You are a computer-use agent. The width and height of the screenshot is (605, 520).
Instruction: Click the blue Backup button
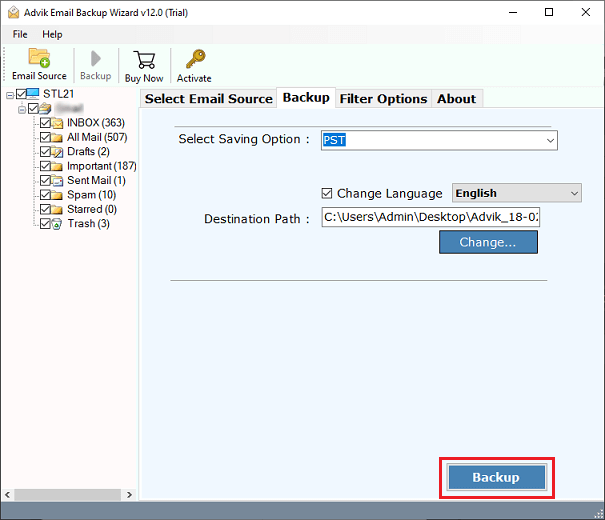[496, 478]
